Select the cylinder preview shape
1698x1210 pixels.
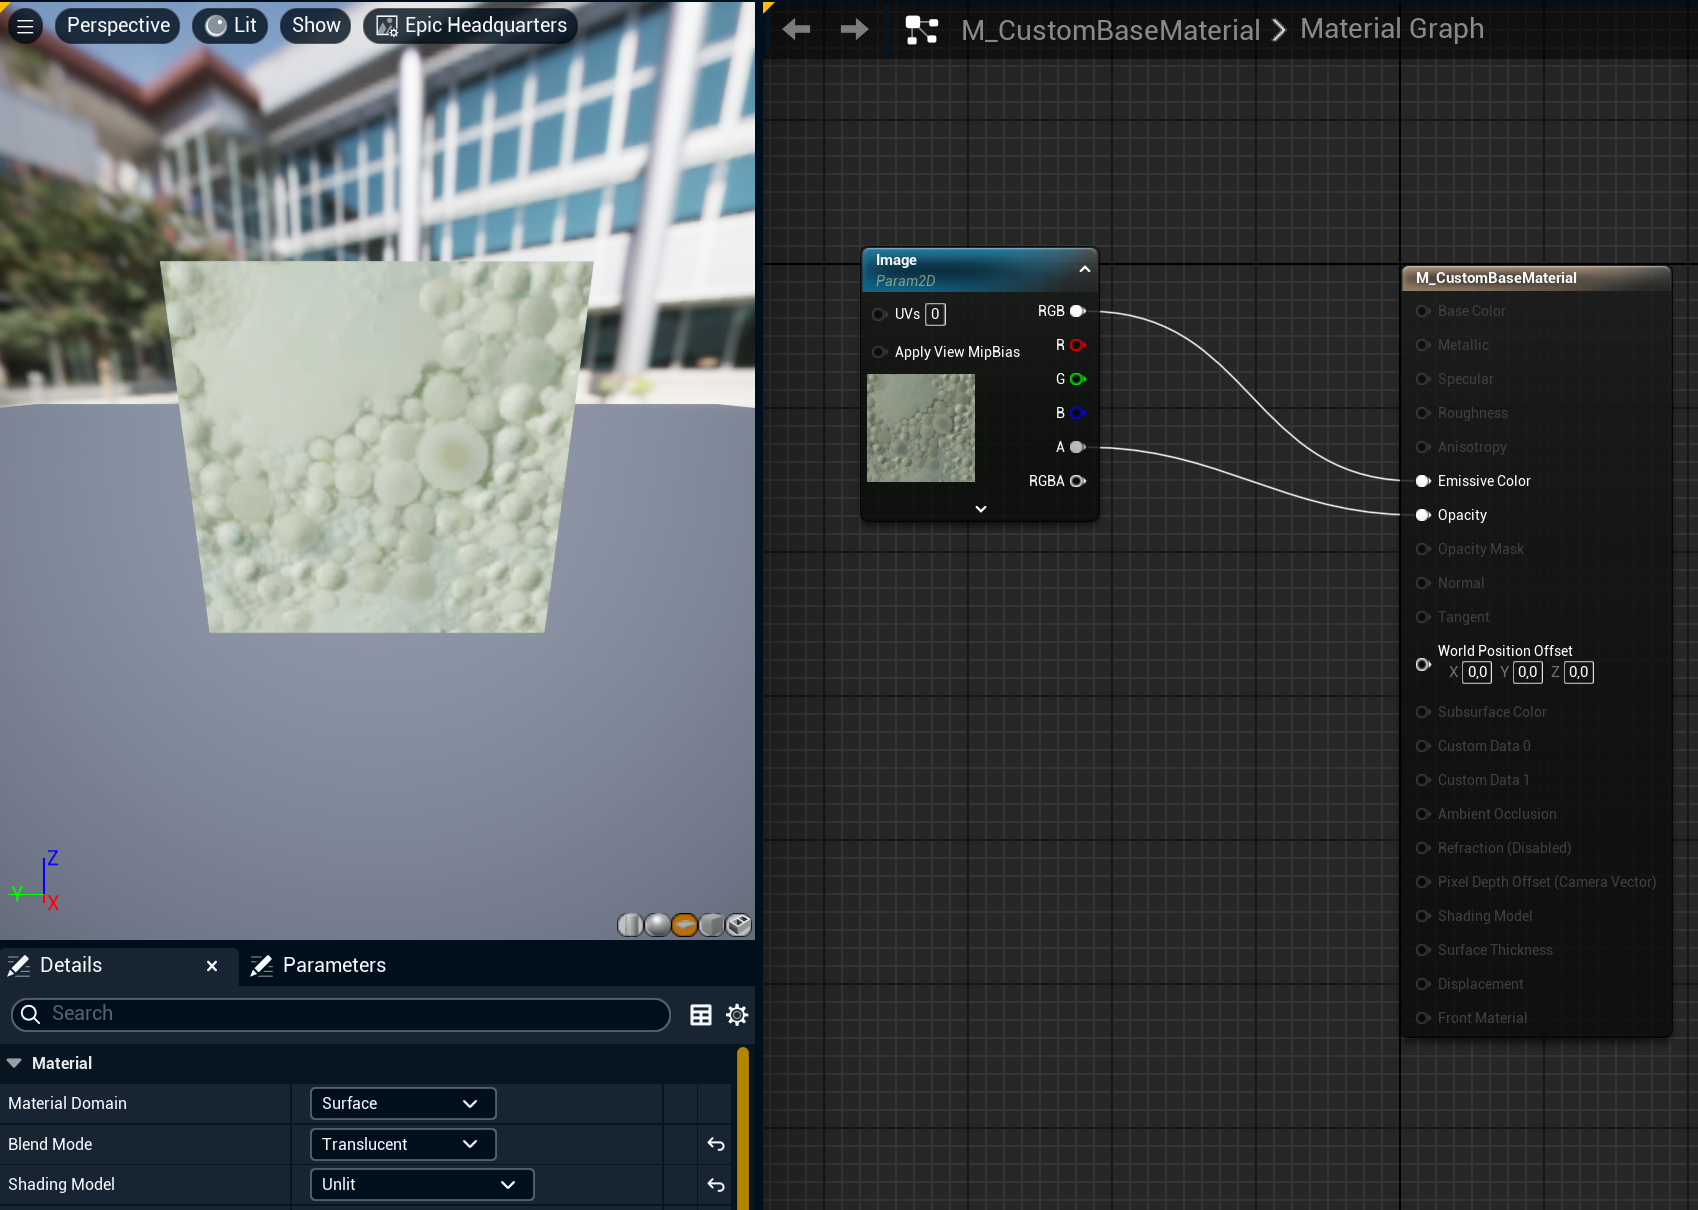pos(630,925)
